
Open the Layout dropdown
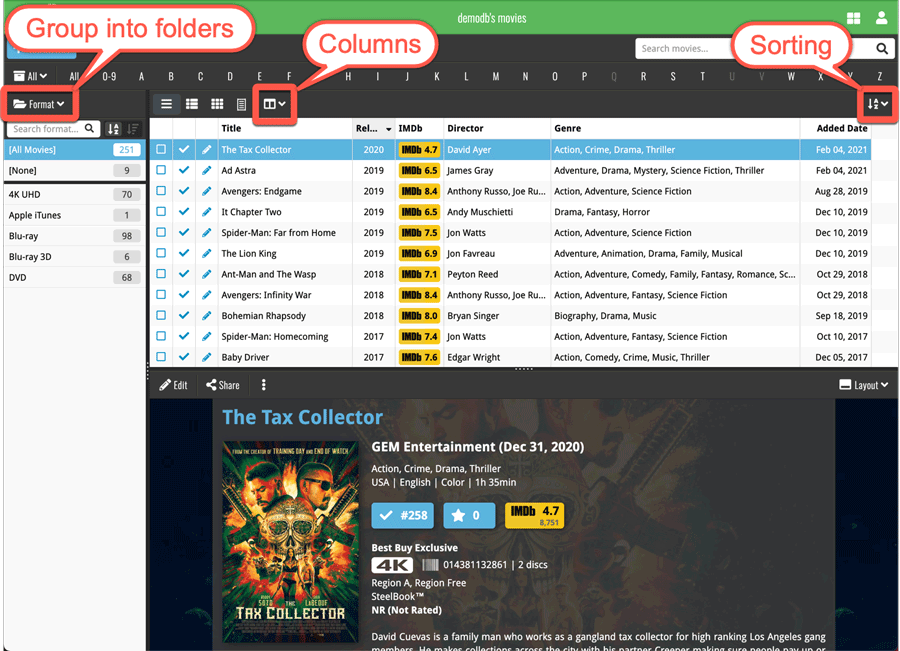tap(863, 385)
